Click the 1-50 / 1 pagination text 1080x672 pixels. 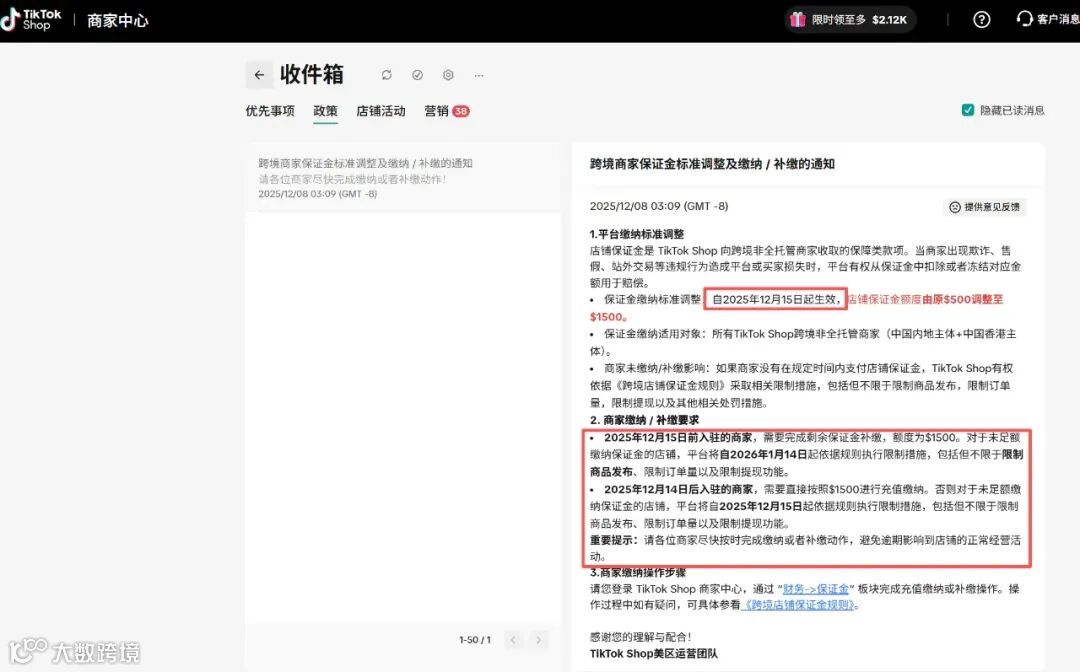(x=475, y=640)
